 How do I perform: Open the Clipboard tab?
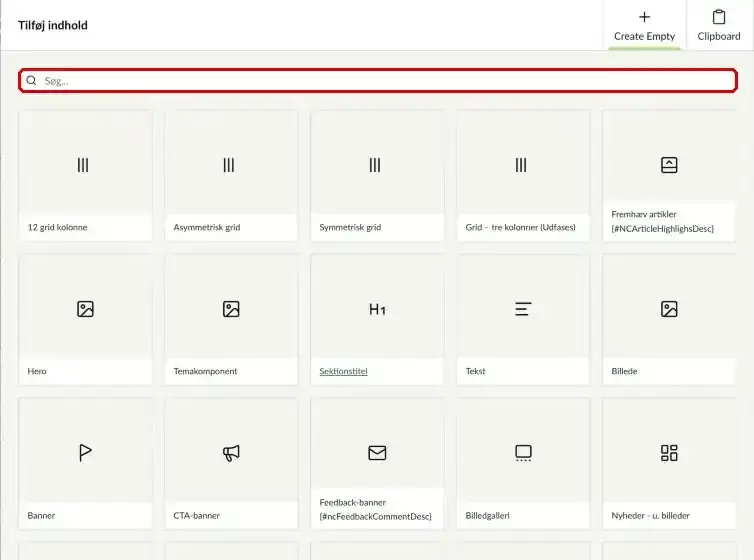(719, 25)
